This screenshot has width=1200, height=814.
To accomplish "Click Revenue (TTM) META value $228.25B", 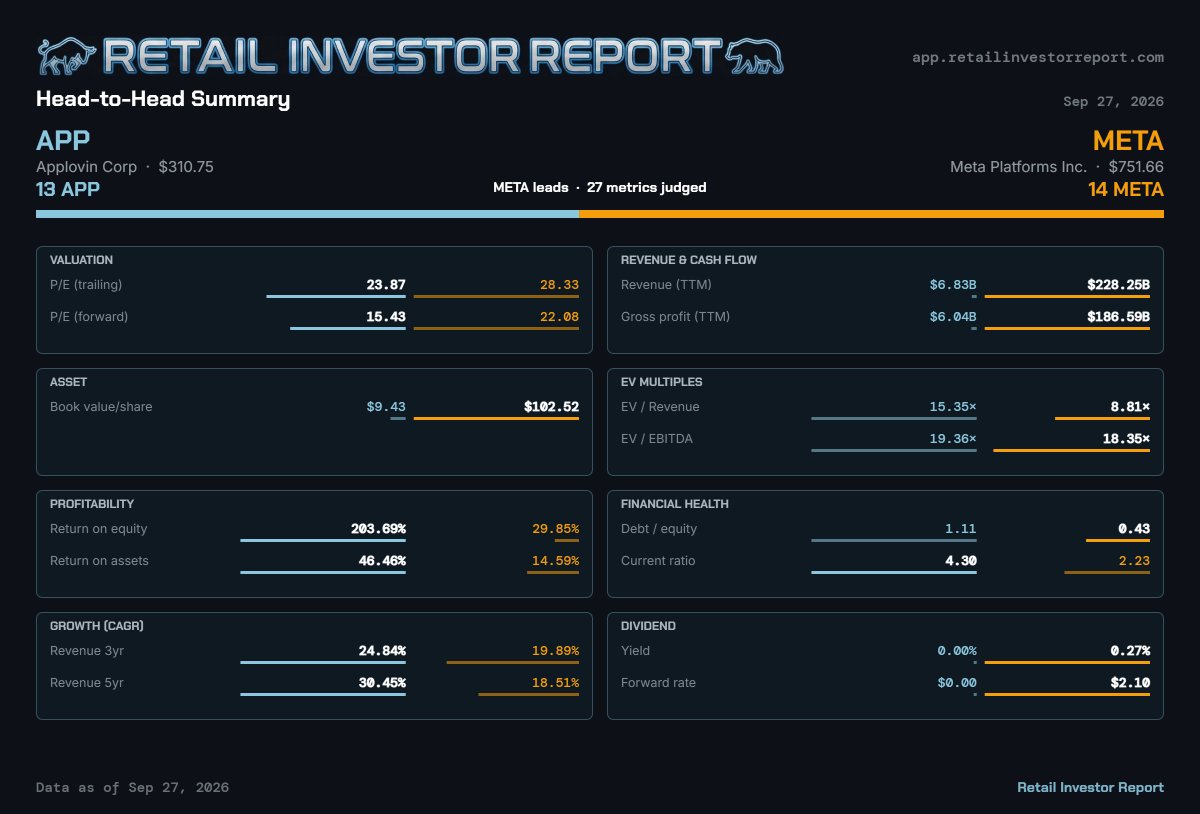I will coord(1118,285).
